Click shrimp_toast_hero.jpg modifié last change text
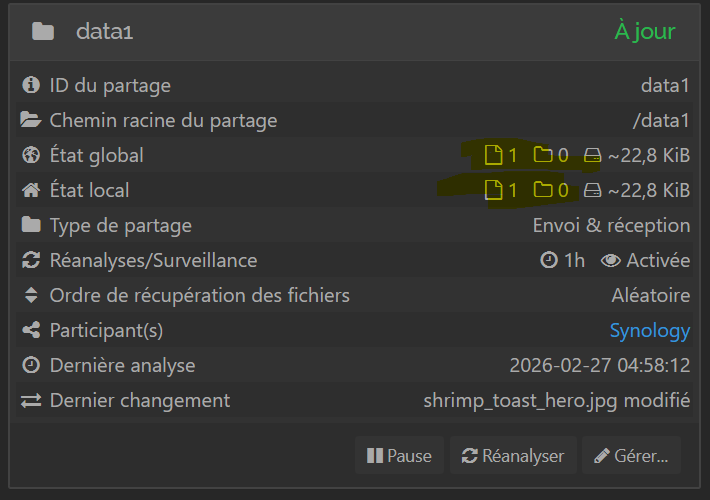This screenshot has width=710, height=500. click(556, 401)
